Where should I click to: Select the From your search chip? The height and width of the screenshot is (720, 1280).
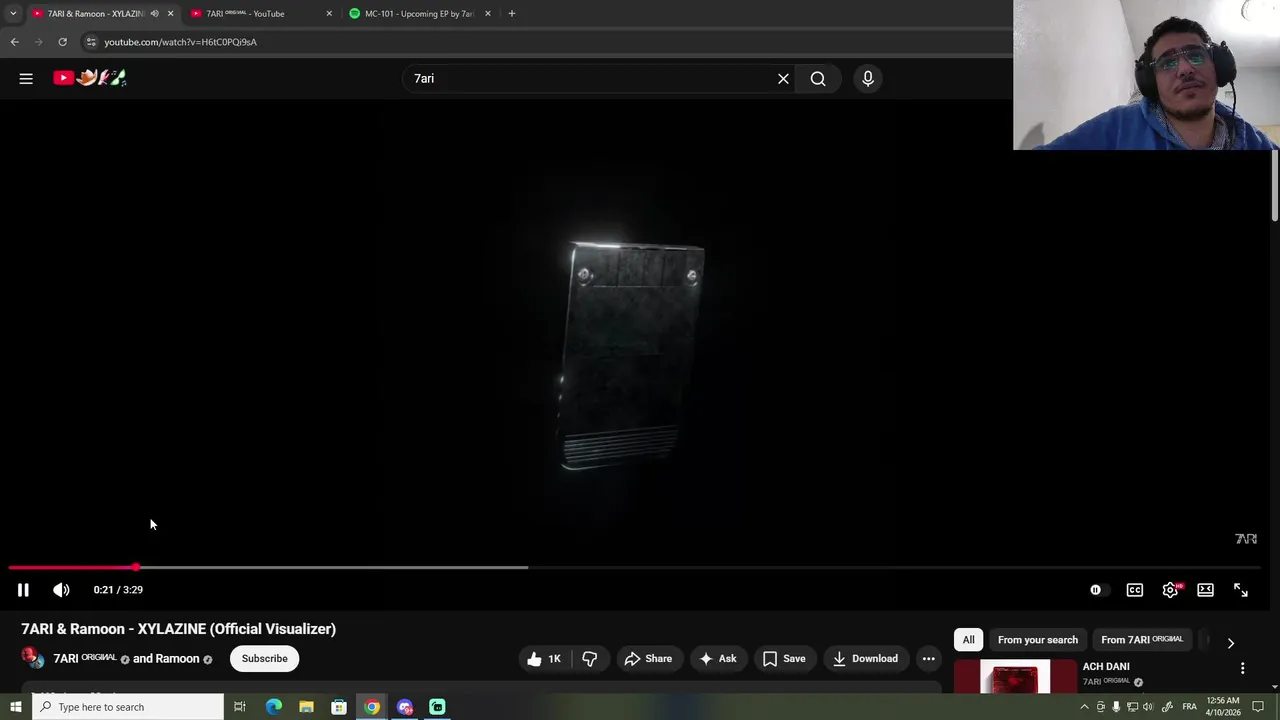[1038, 640]
